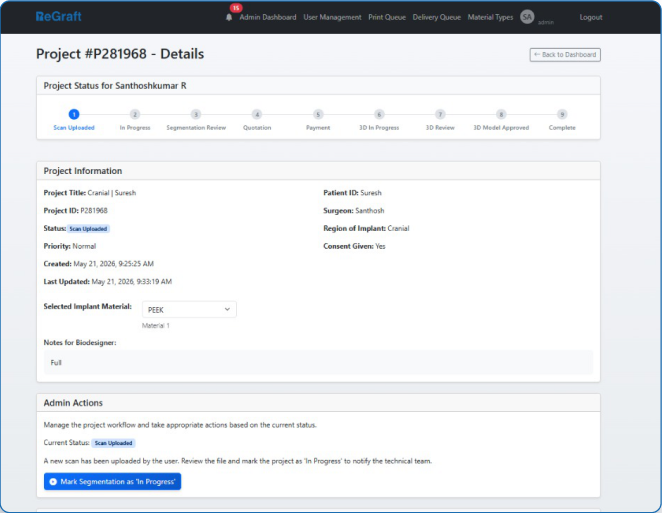Click the ReGraft logo

[59, 16]
